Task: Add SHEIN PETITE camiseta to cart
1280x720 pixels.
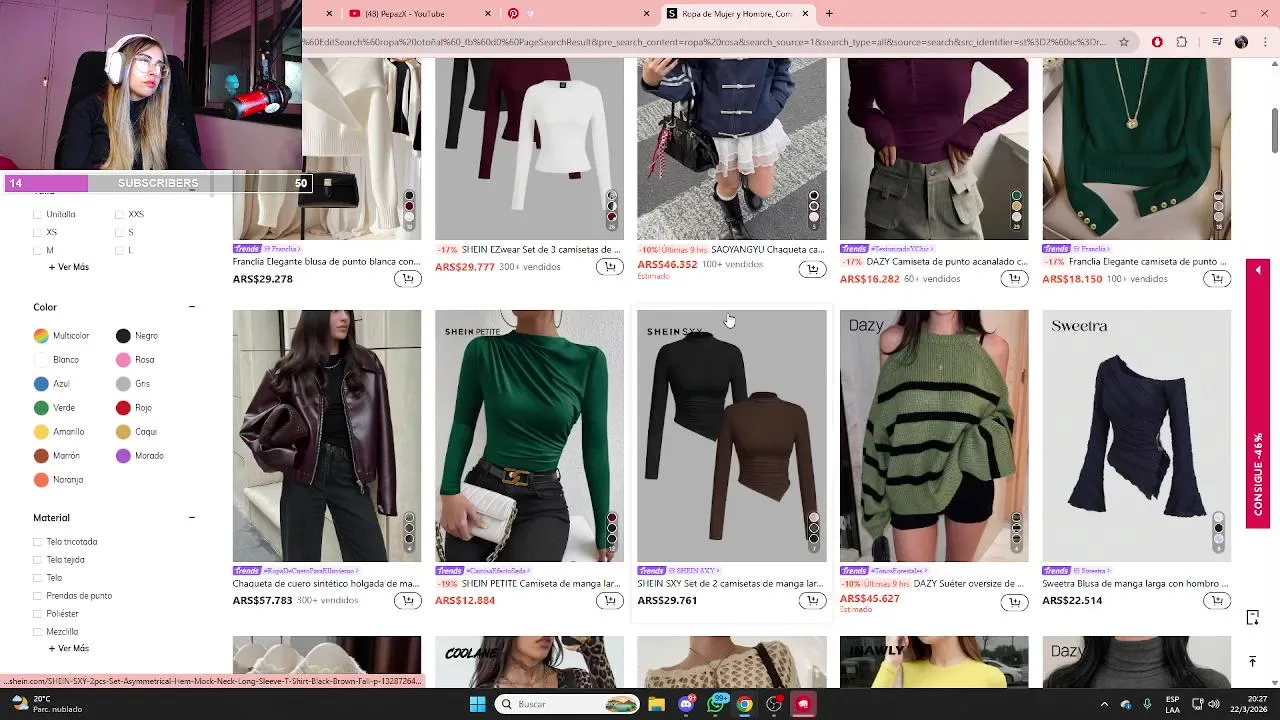Action: (x=609, y=601)
